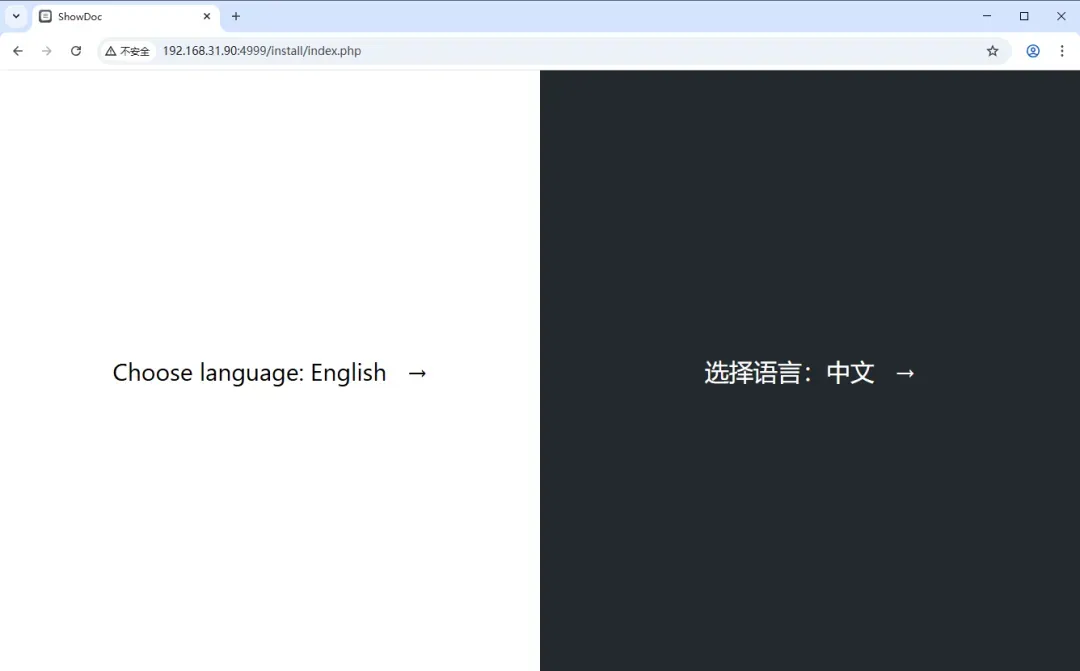The image size is (1080, 671).
Task: Reload the install page
Action: [76, 51]
